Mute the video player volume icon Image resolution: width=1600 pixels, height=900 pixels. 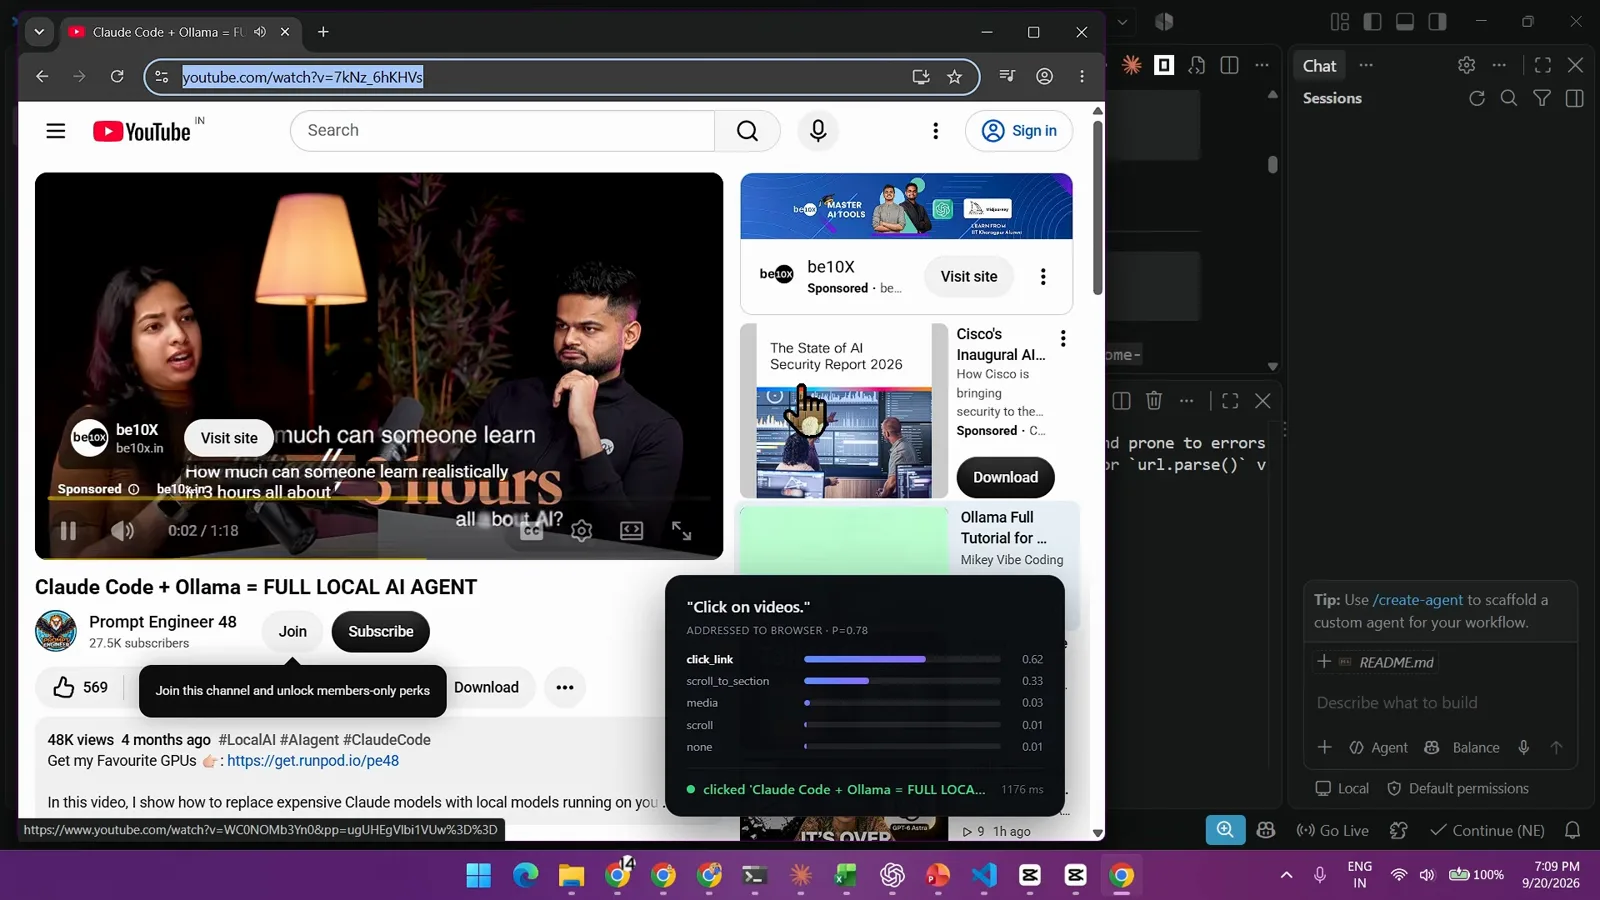[x=122, y=531]
